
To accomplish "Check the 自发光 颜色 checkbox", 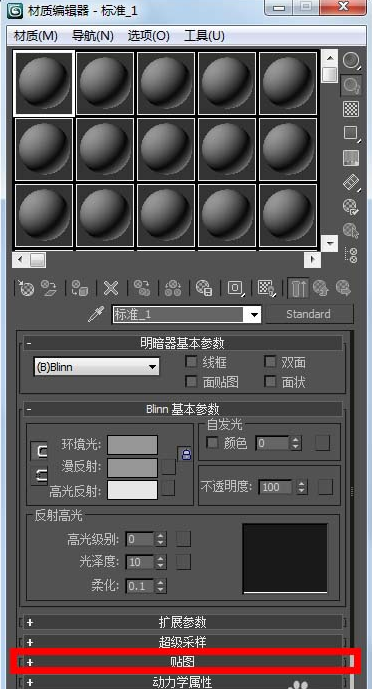I will [213, 443].
